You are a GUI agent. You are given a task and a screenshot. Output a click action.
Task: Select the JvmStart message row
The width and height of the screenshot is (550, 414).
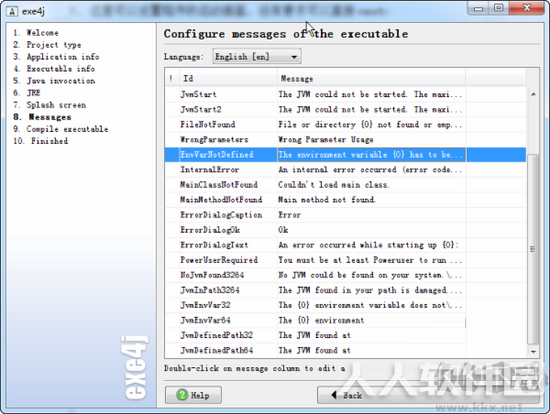pos(345,94)
